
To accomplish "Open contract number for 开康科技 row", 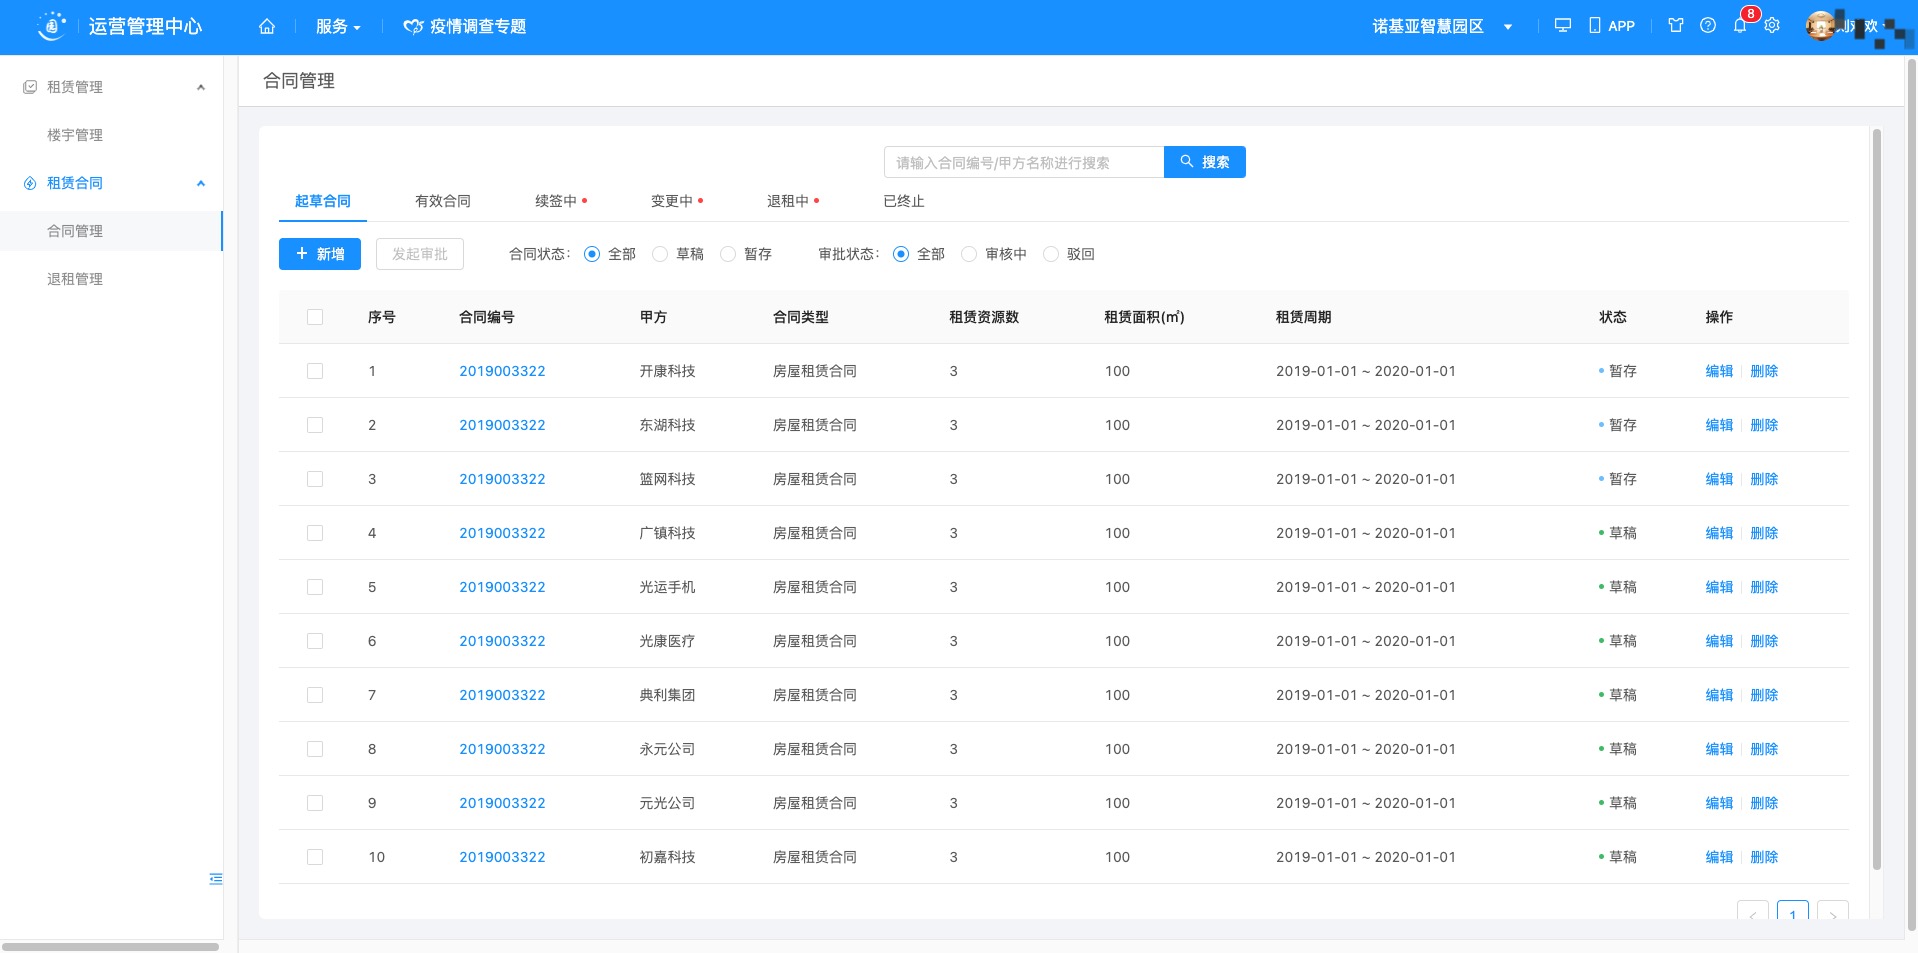I will click(x=502, y=371).
